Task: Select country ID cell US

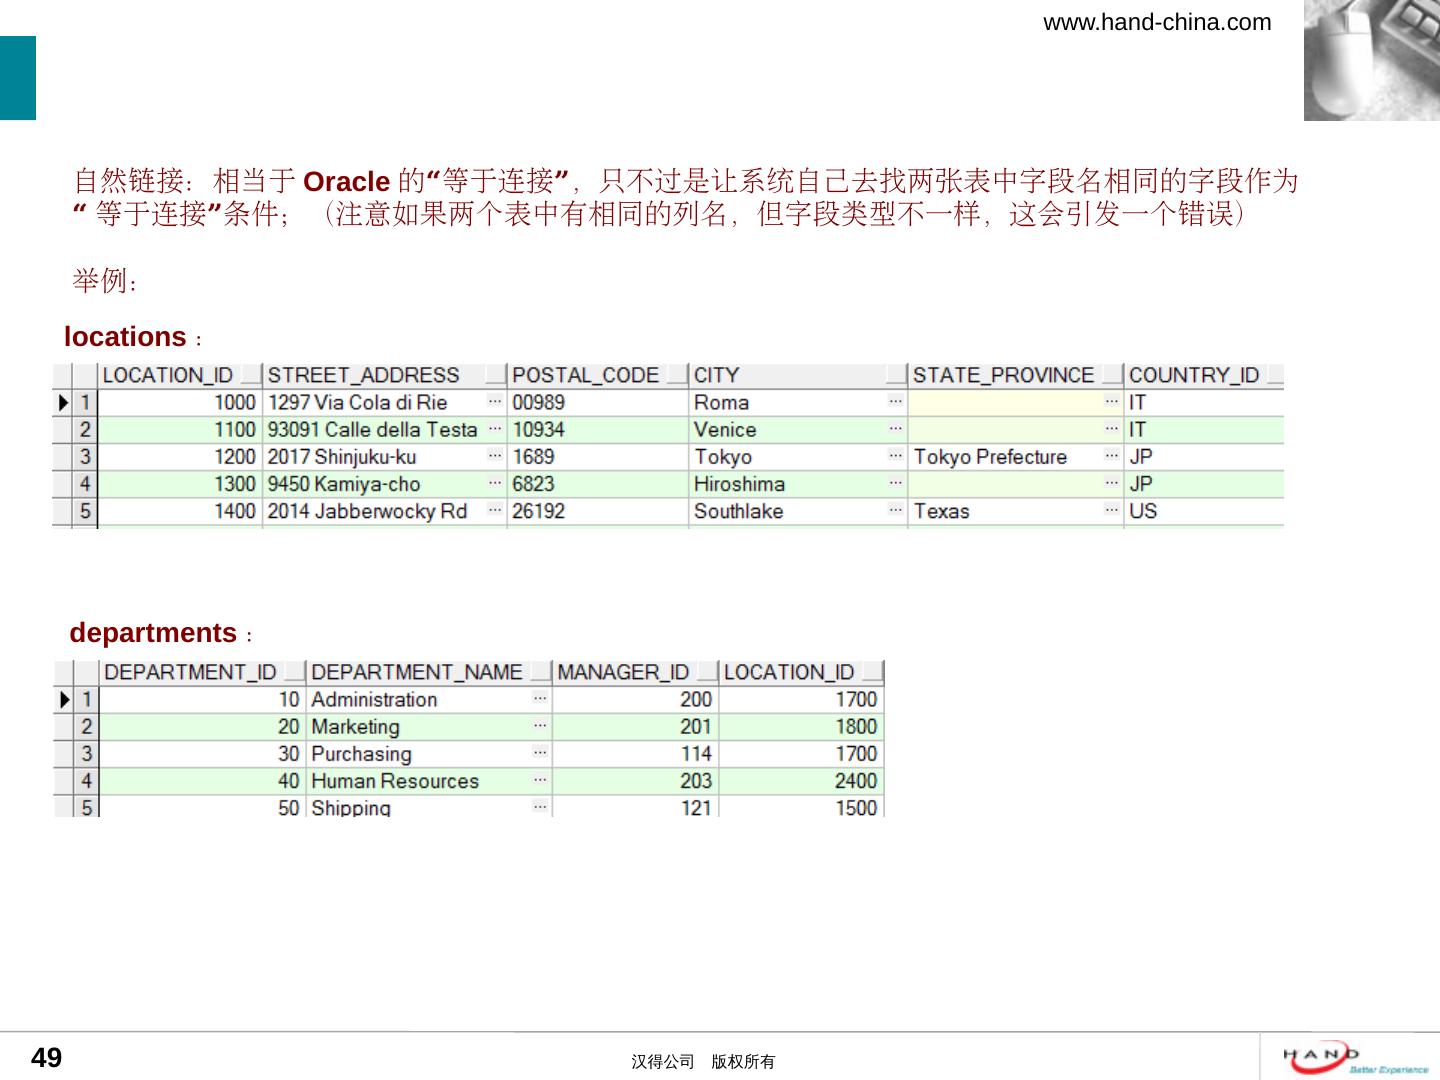Action: point(1204,510)
